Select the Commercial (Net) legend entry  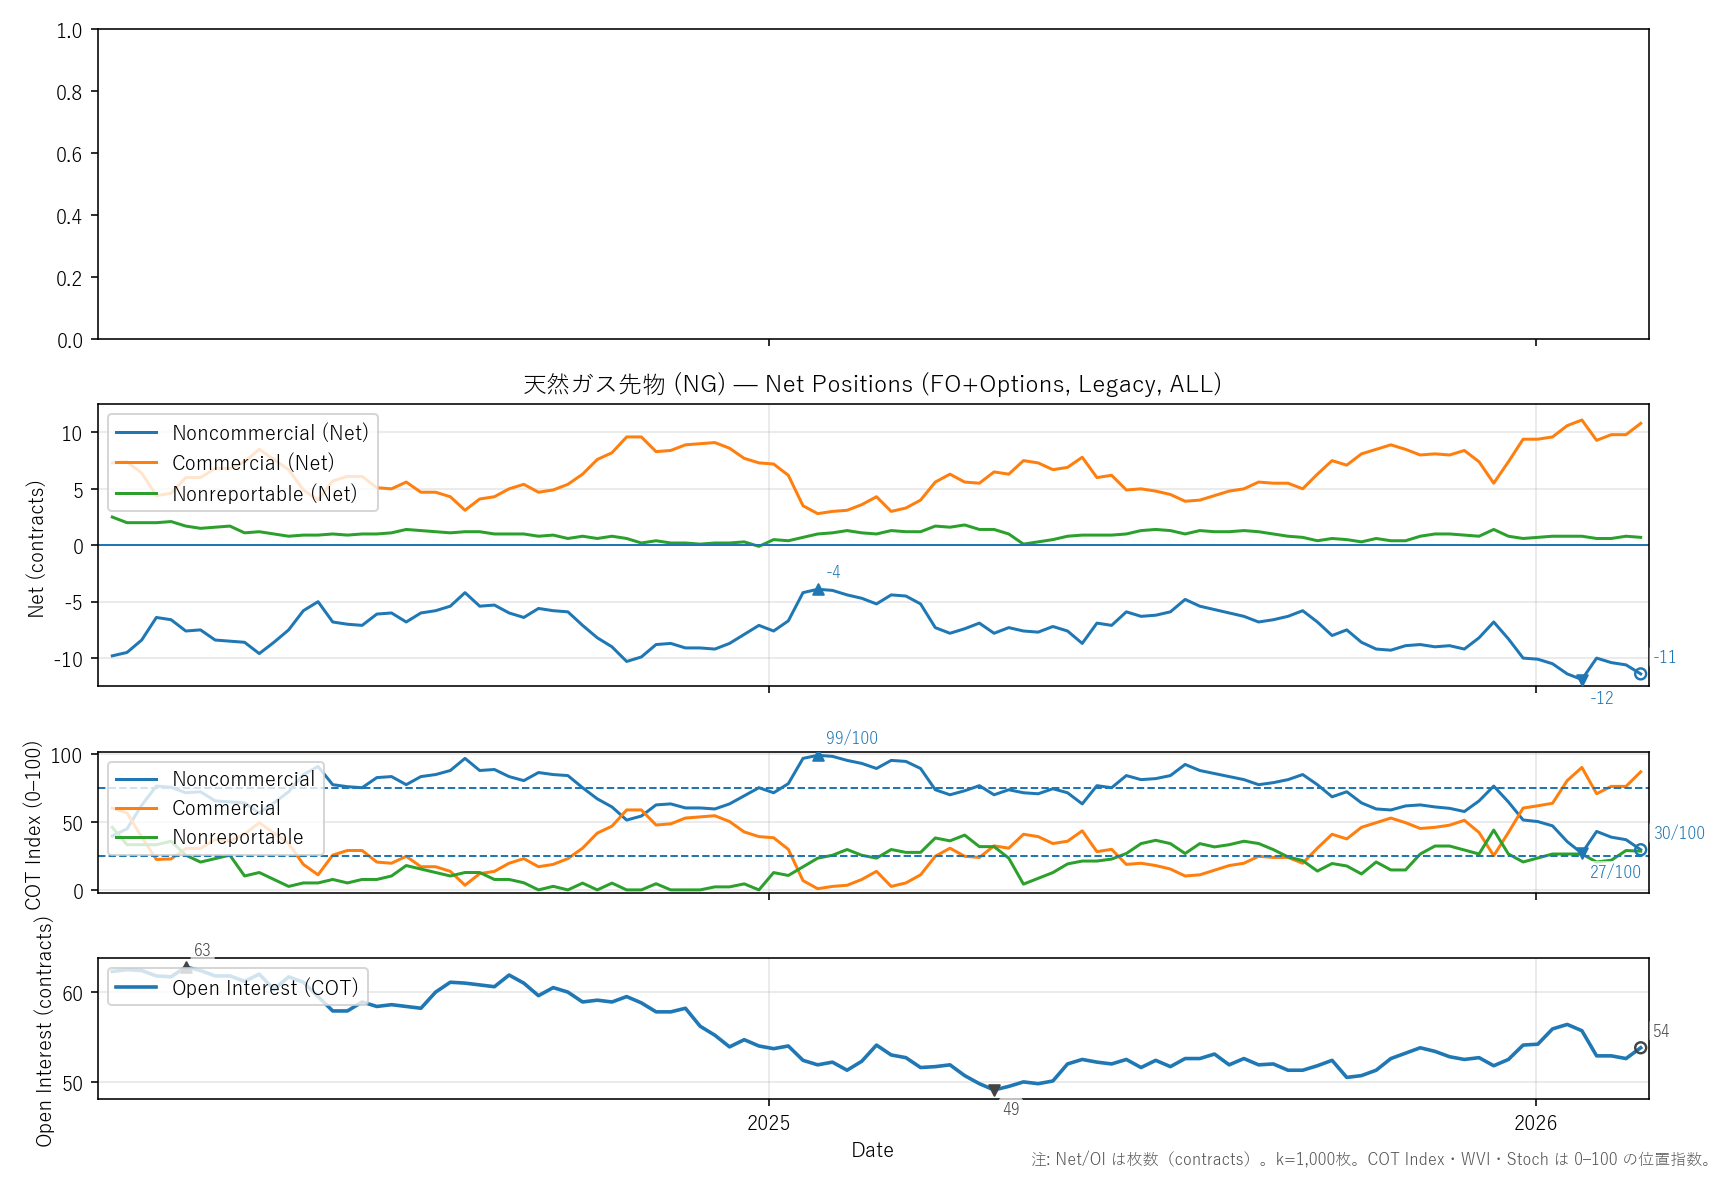[x=253, y=463]
